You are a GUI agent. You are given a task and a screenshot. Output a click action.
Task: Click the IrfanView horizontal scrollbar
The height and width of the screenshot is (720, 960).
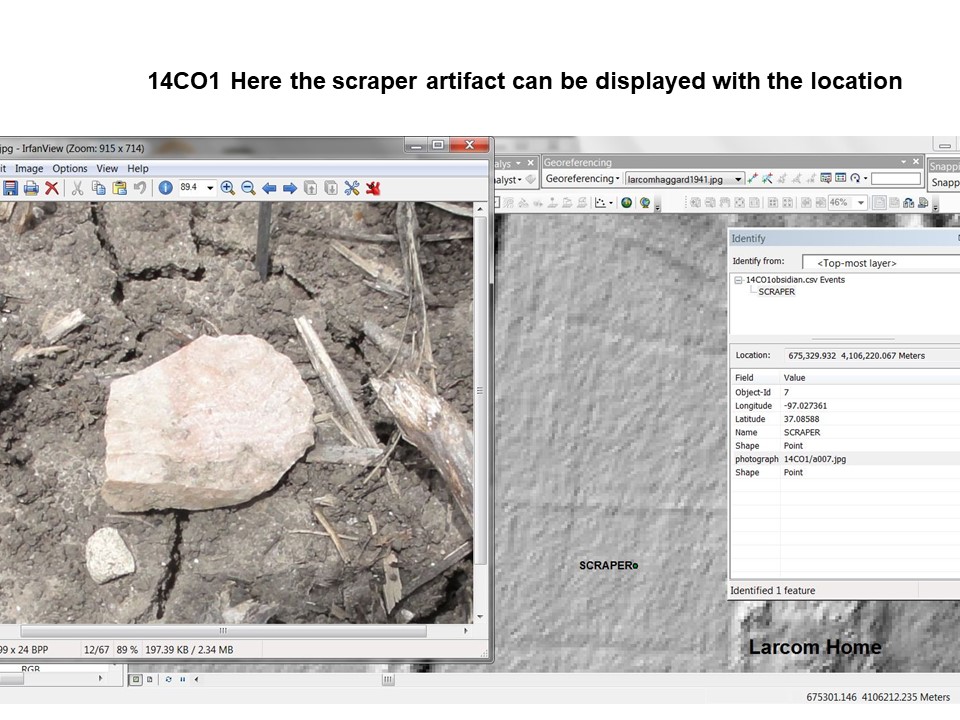point(222,632)
